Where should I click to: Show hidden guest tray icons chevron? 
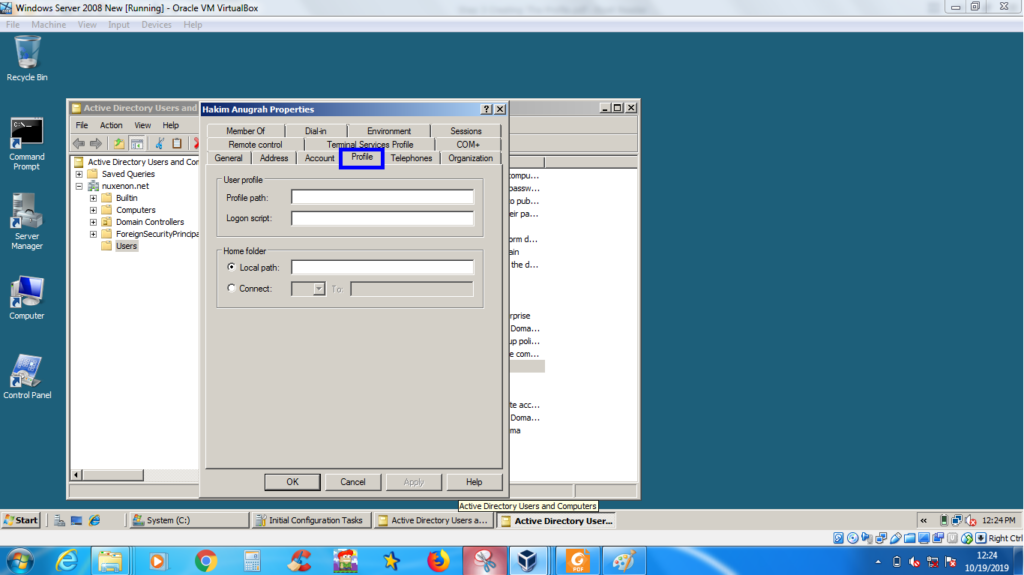pos(923,521)
